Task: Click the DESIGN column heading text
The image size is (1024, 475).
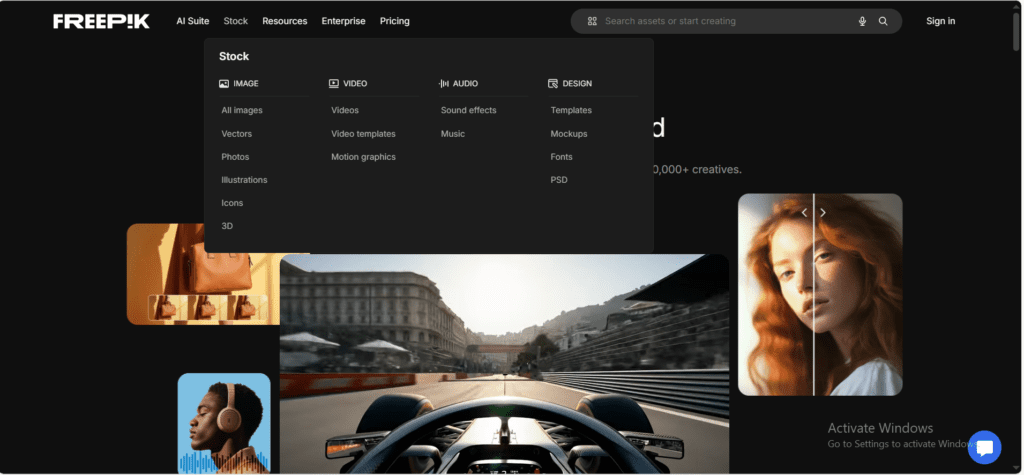Action: (x=577, y=84)
